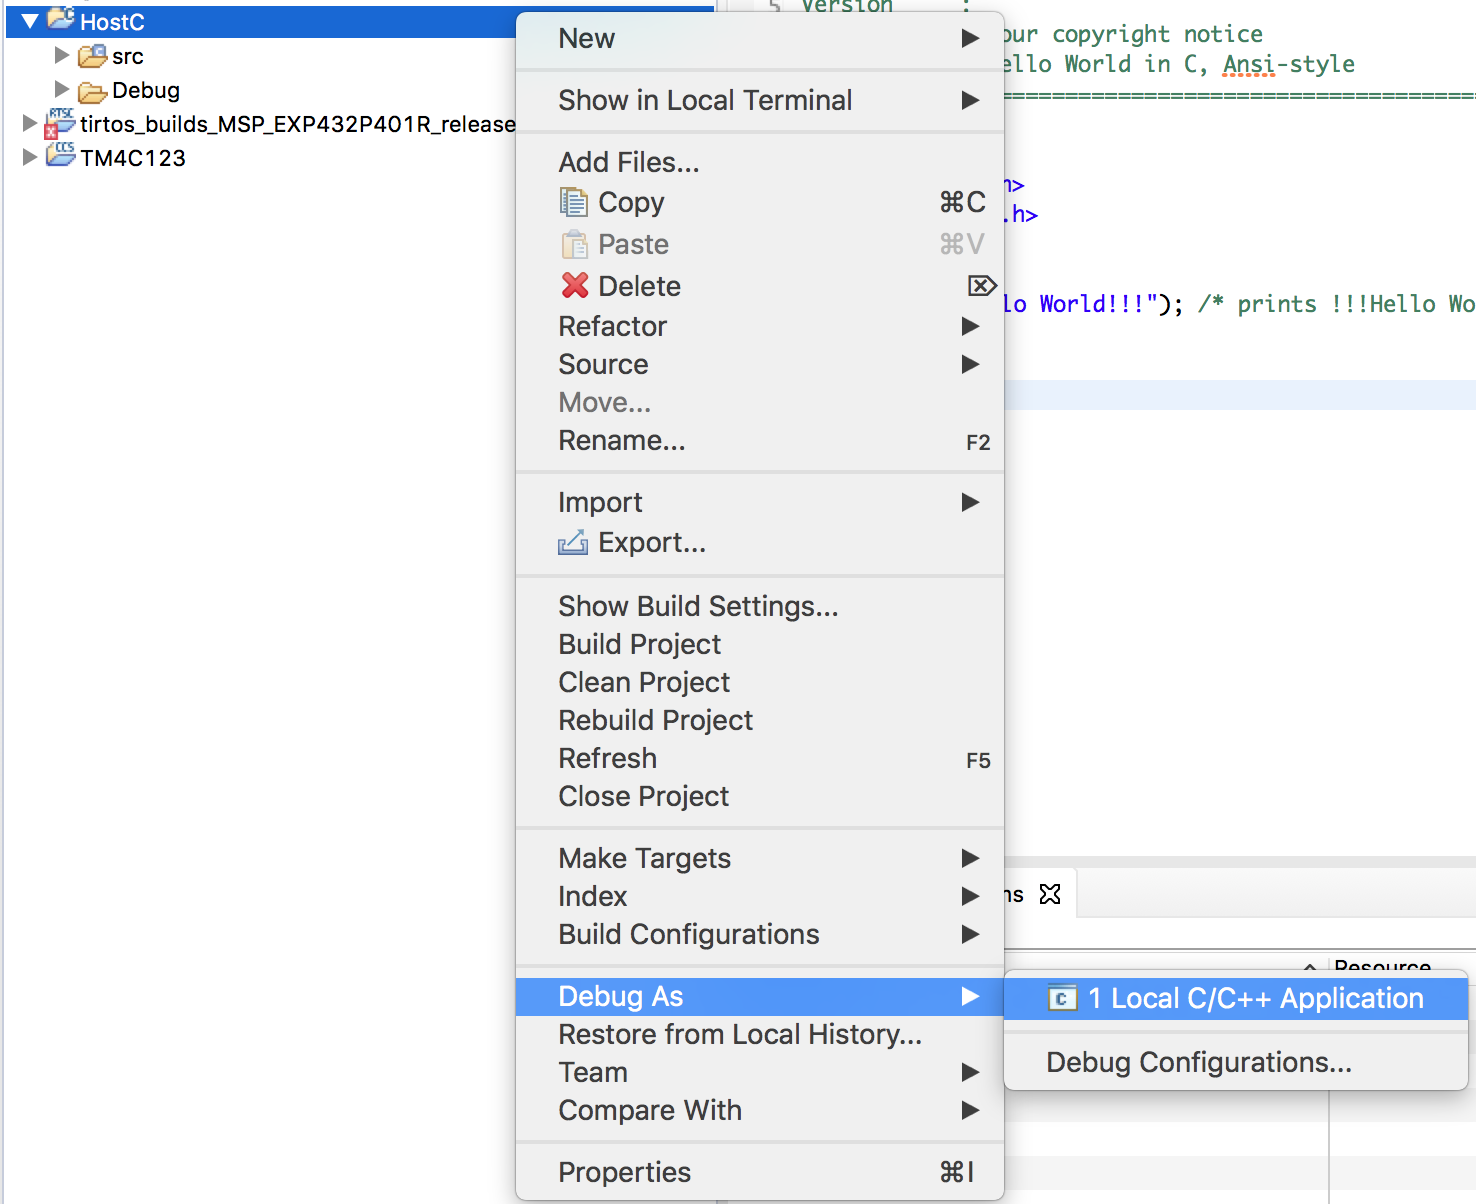
Task: Expand the TM4C123 project
Action: pos(30,157)
